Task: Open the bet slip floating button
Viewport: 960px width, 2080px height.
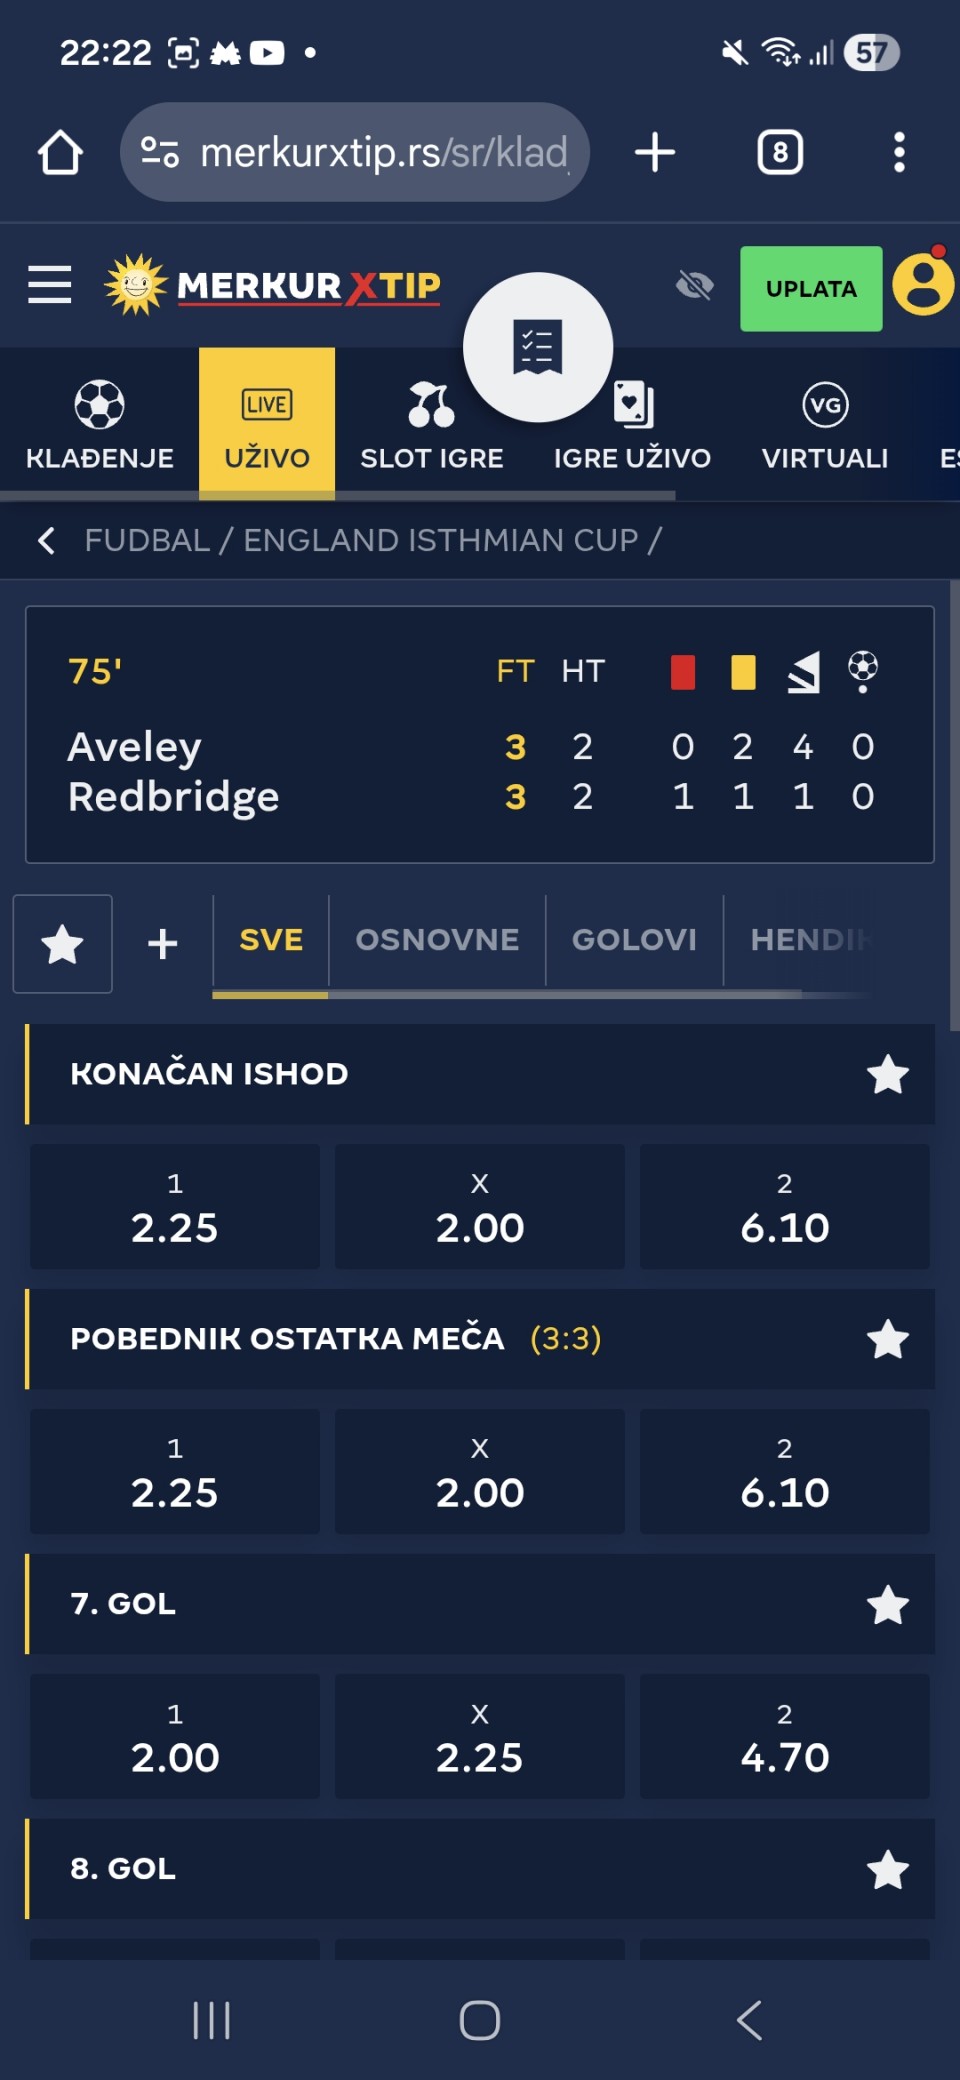Action: coord(538,347)
